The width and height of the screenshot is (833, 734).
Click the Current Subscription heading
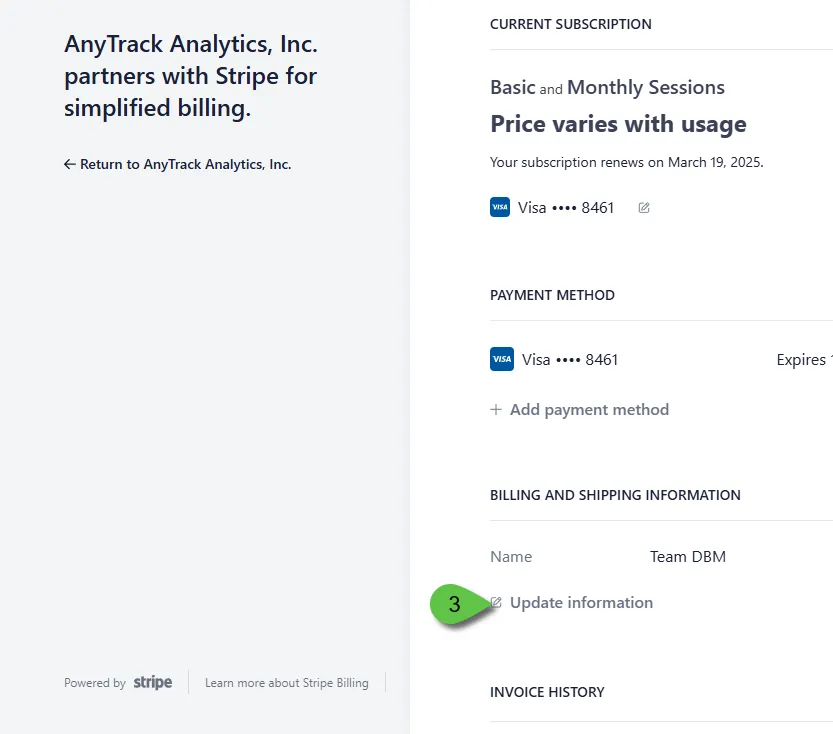click(x=571, y=24)
